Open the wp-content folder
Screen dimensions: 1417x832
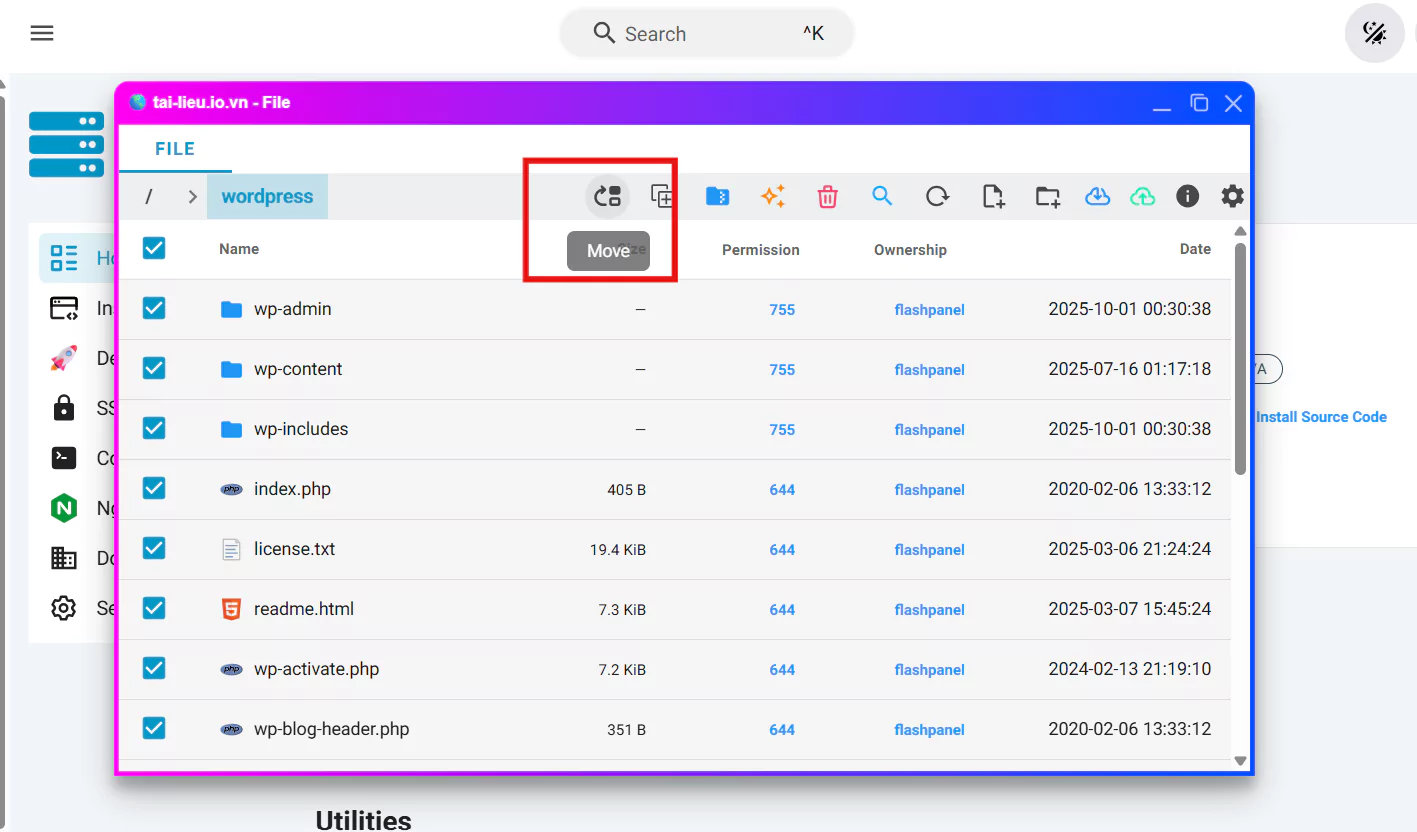click(x=297, y=369)
